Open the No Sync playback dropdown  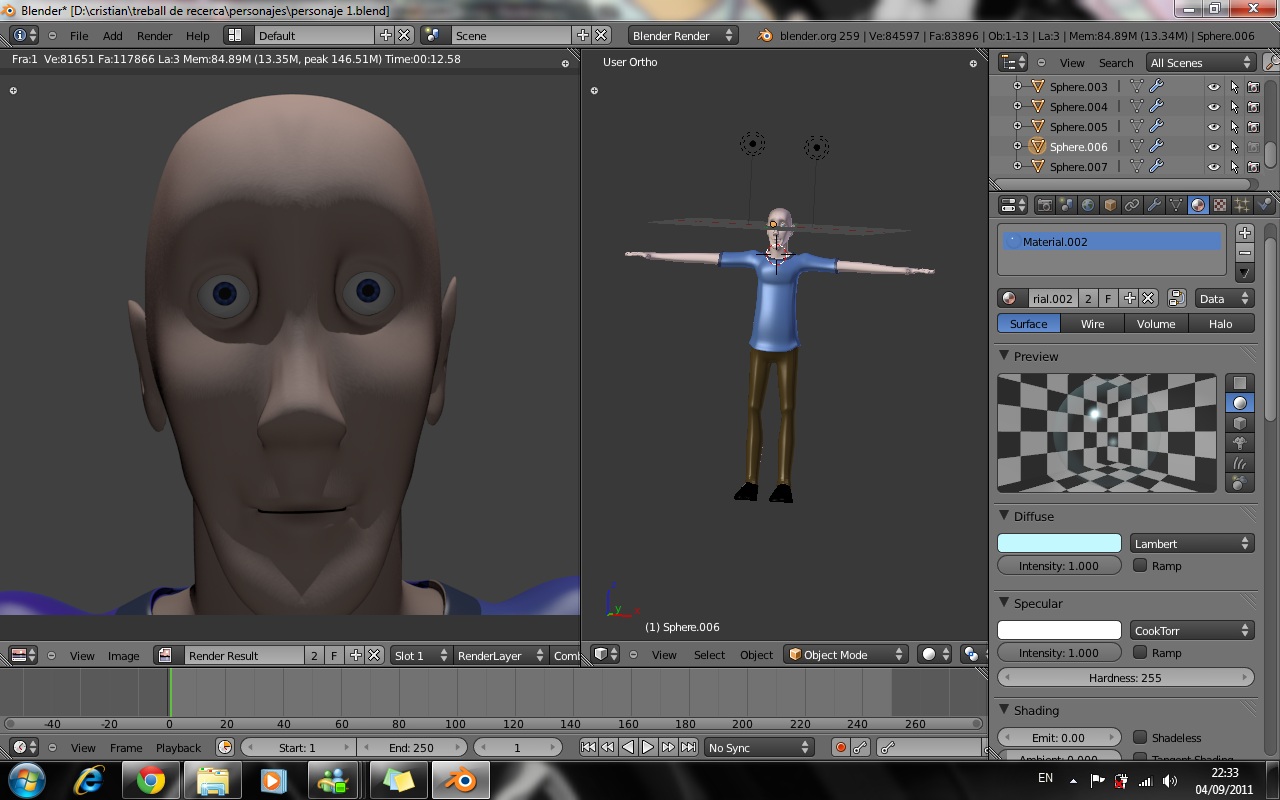[x=759, y=747]
